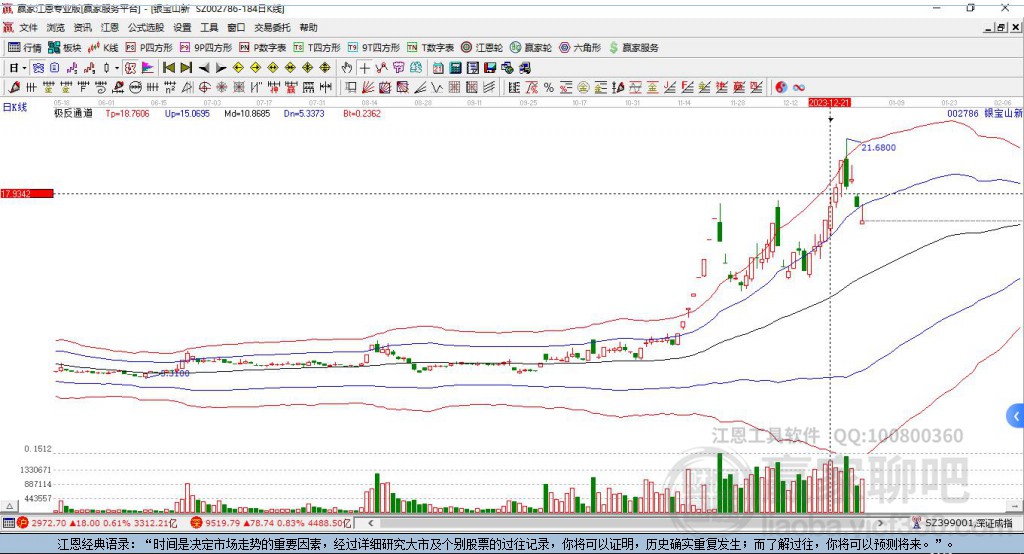Click the blue floating arrow button
This screenshot has width=1024, height=554.
tap(1015, 415)
